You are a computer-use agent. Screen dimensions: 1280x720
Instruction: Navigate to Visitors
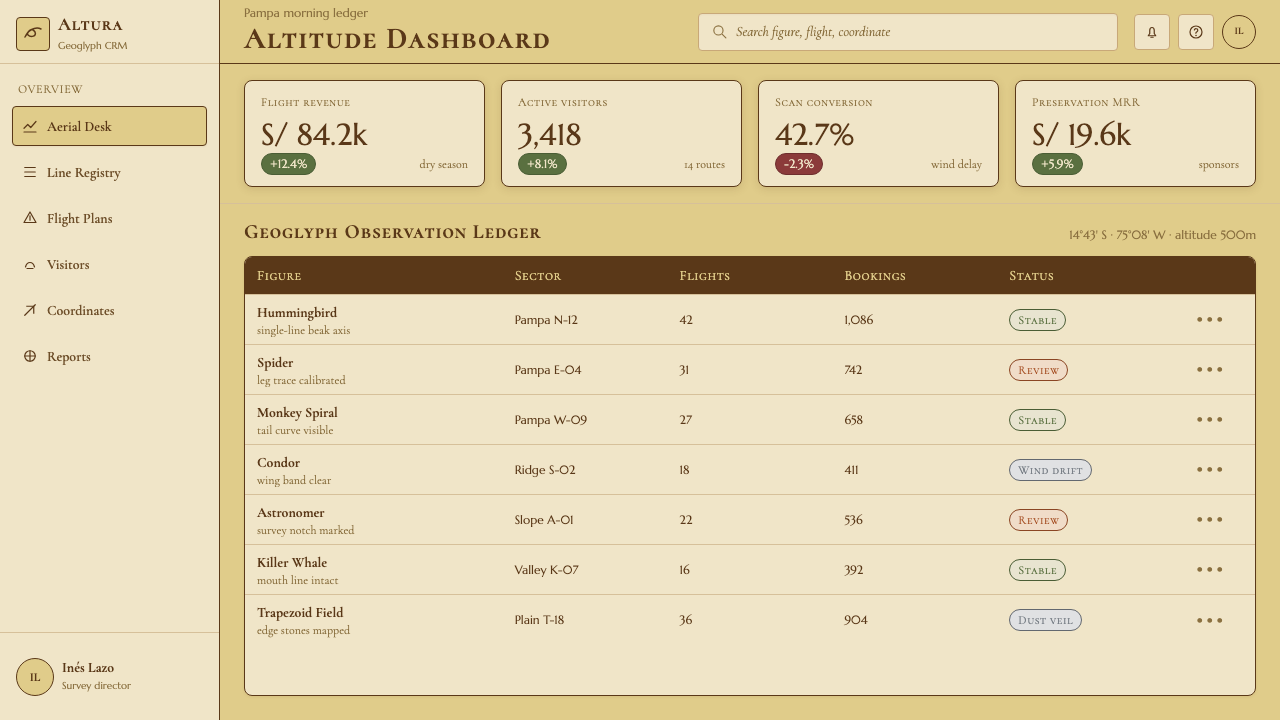click(109, 264)
